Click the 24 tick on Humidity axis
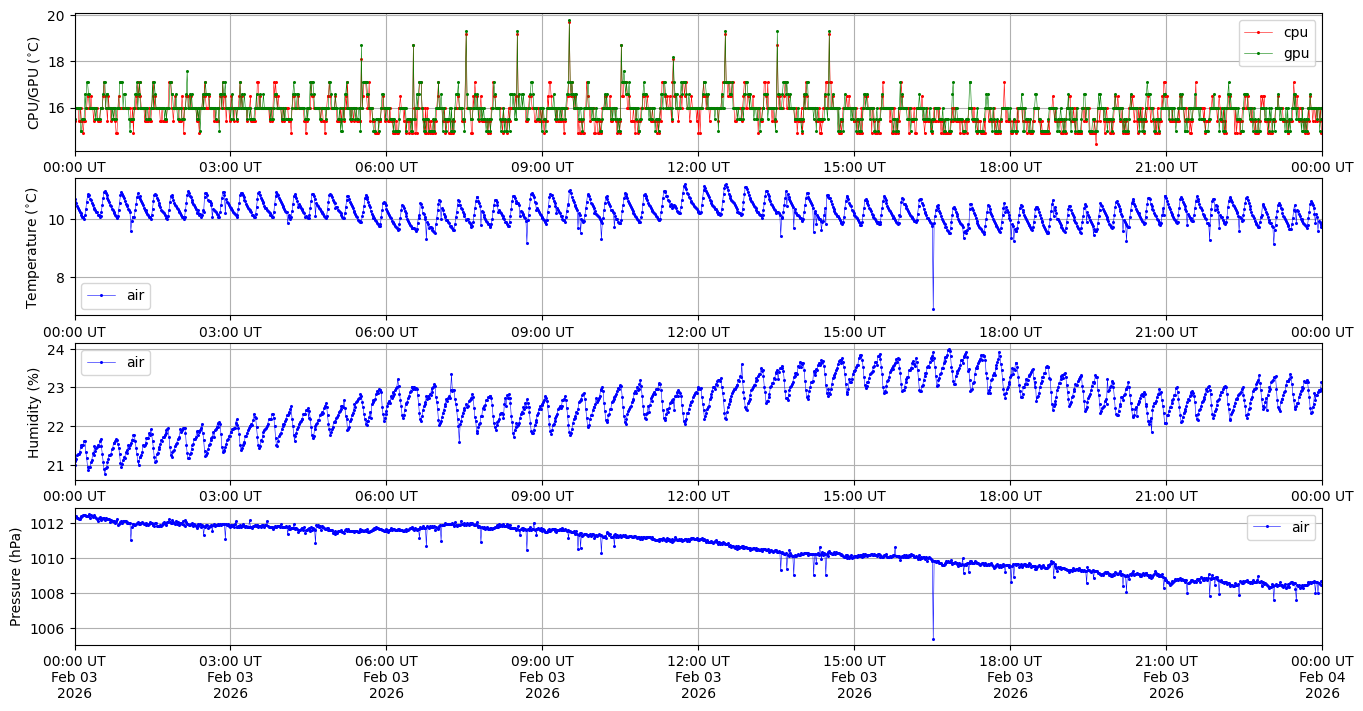The width and height of the screenshot is (1363, 711). pos(58,350)
